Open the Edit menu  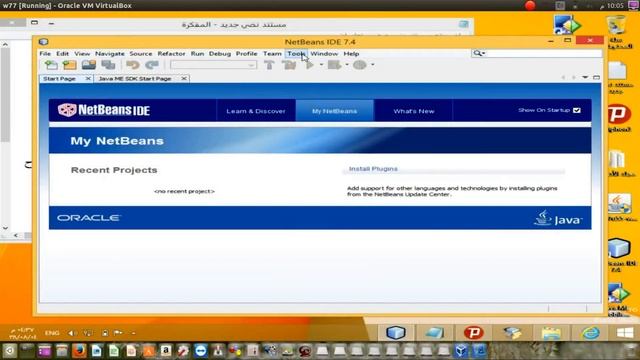[x=62, y=53]
